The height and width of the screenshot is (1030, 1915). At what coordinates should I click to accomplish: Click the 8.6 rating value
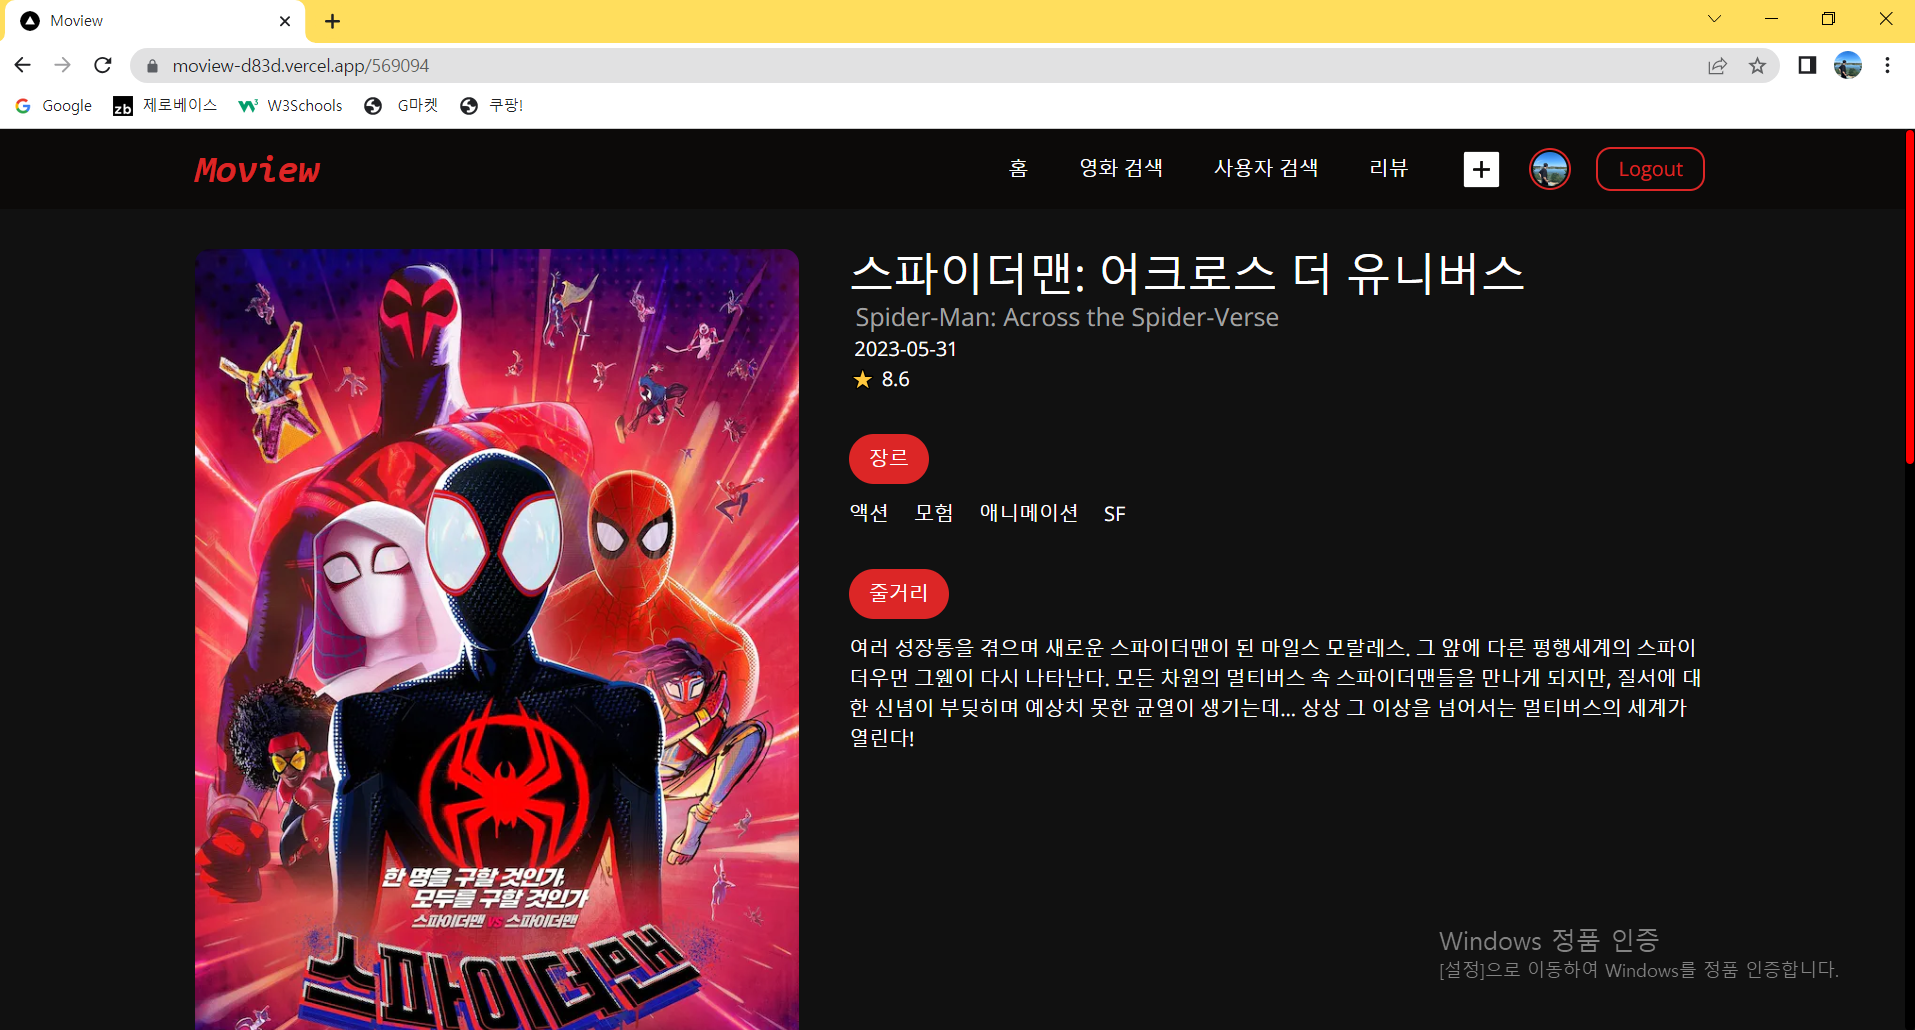896,379
